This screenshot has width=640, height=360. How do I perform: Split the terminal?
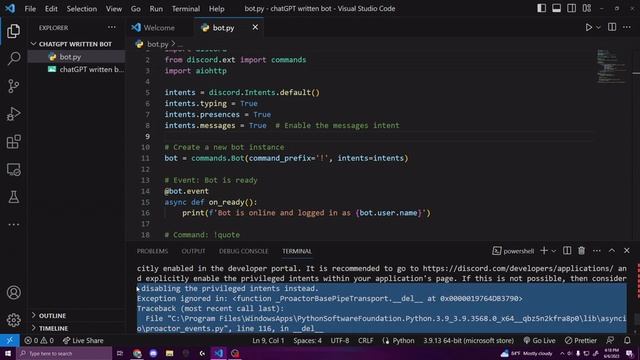click(567, 251)
